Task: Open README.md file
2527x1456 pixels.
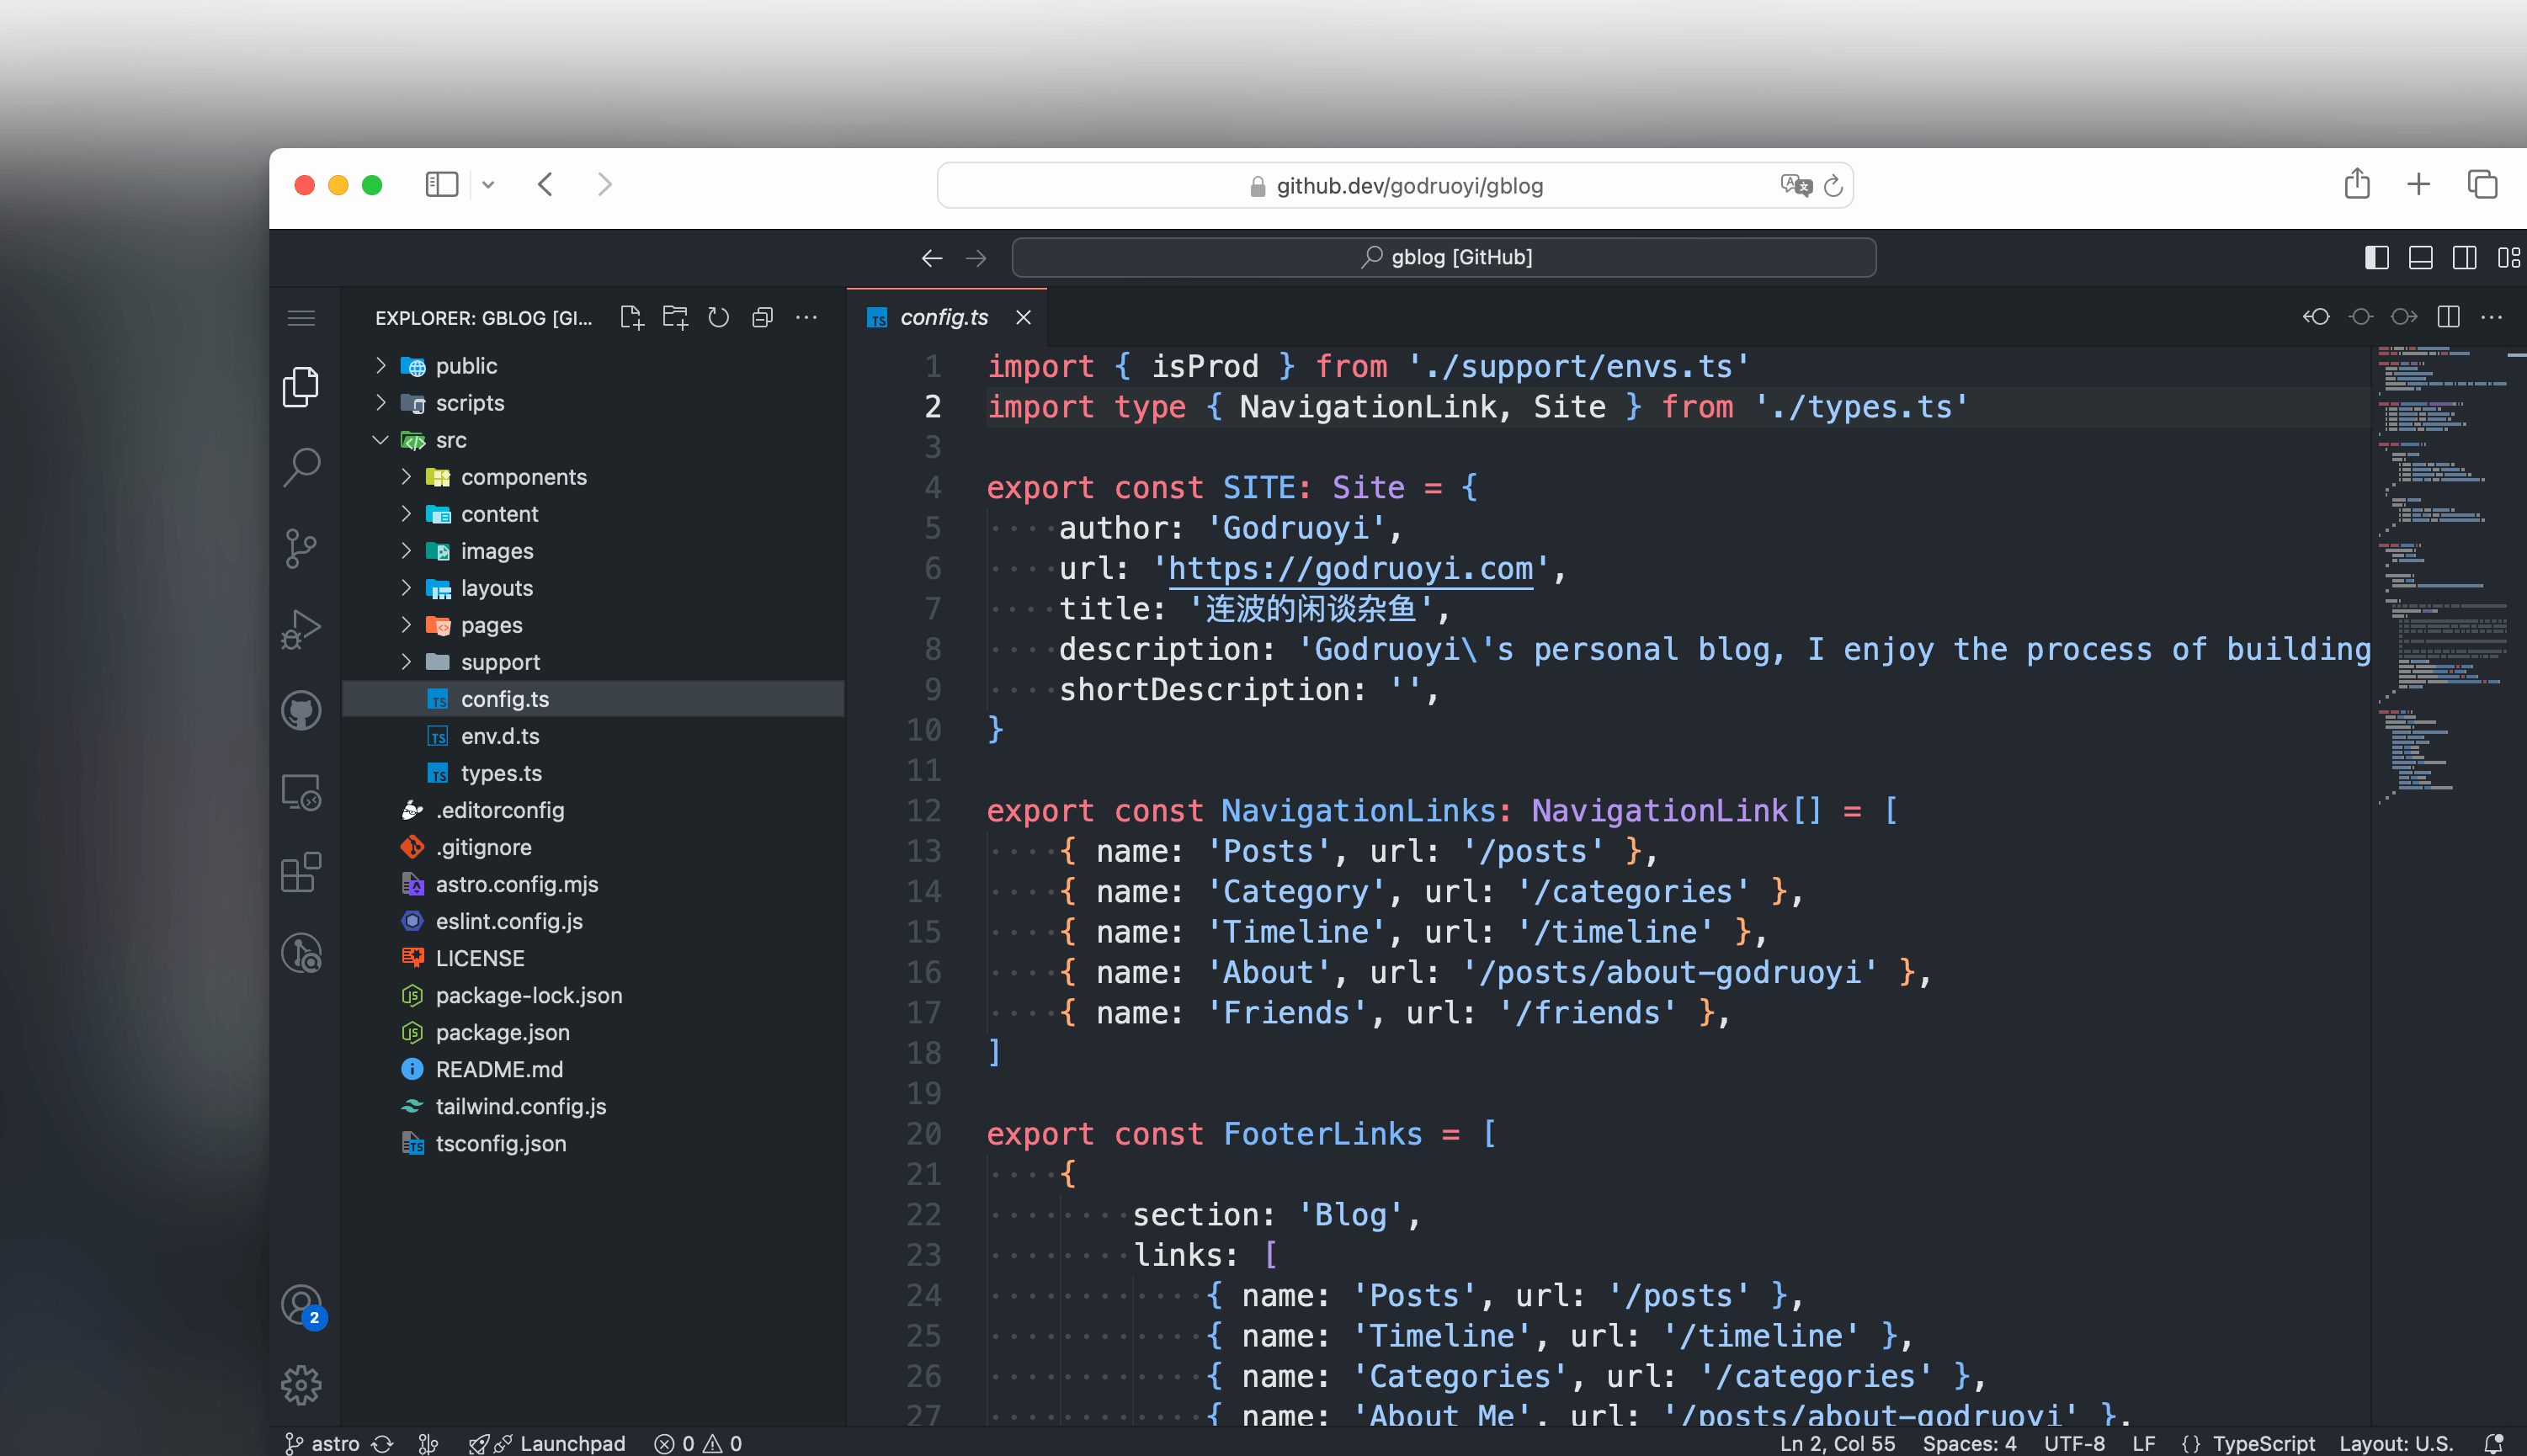Action: [x=594, y=1069]
